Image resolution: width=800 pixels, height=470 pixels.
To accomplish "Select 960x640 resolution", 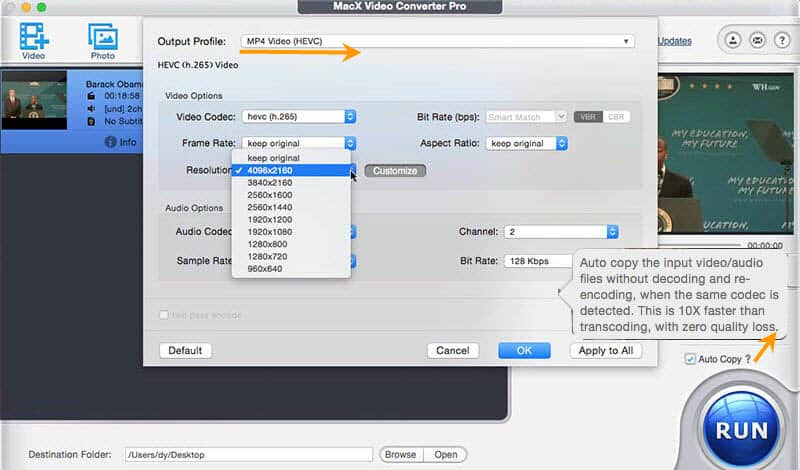I will 291,268.
